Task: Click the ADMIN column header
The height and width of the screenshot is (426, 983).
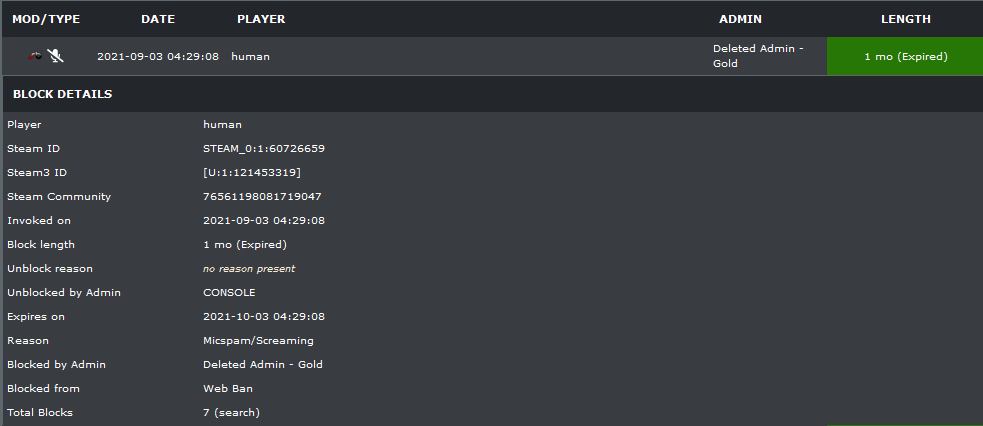Action: (741, 19)
